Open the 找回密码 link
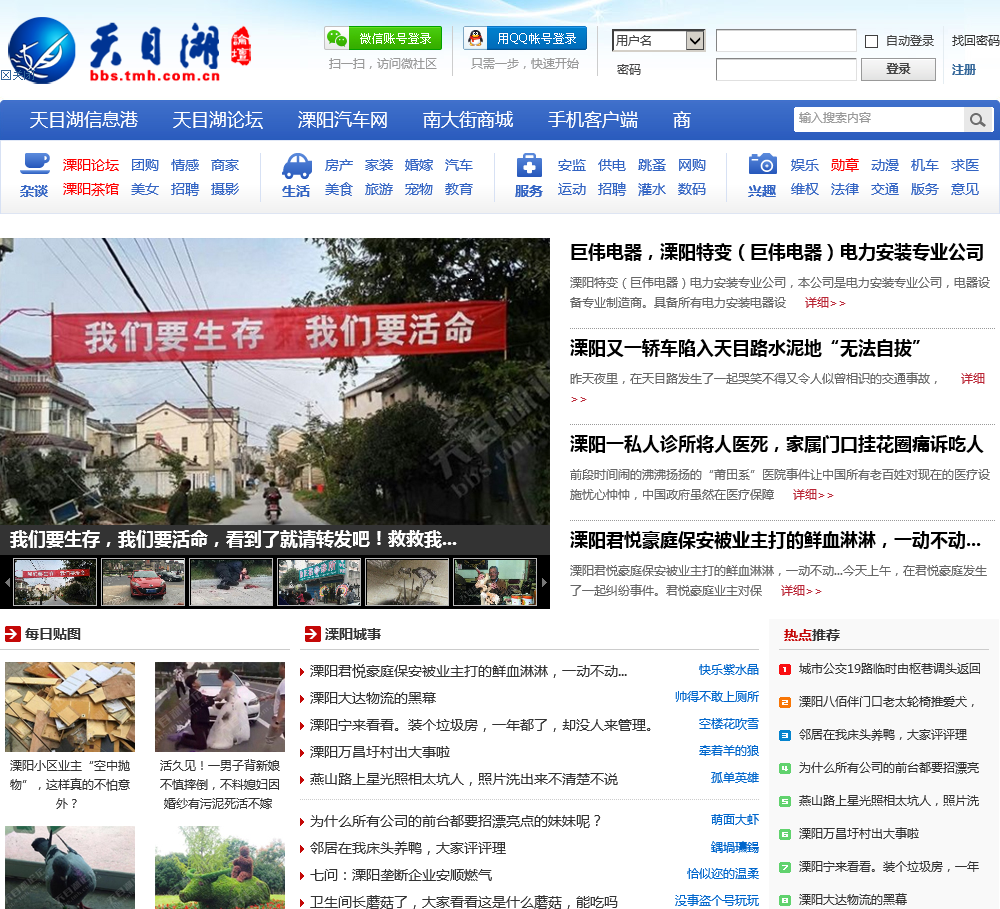 pos(975,41)
